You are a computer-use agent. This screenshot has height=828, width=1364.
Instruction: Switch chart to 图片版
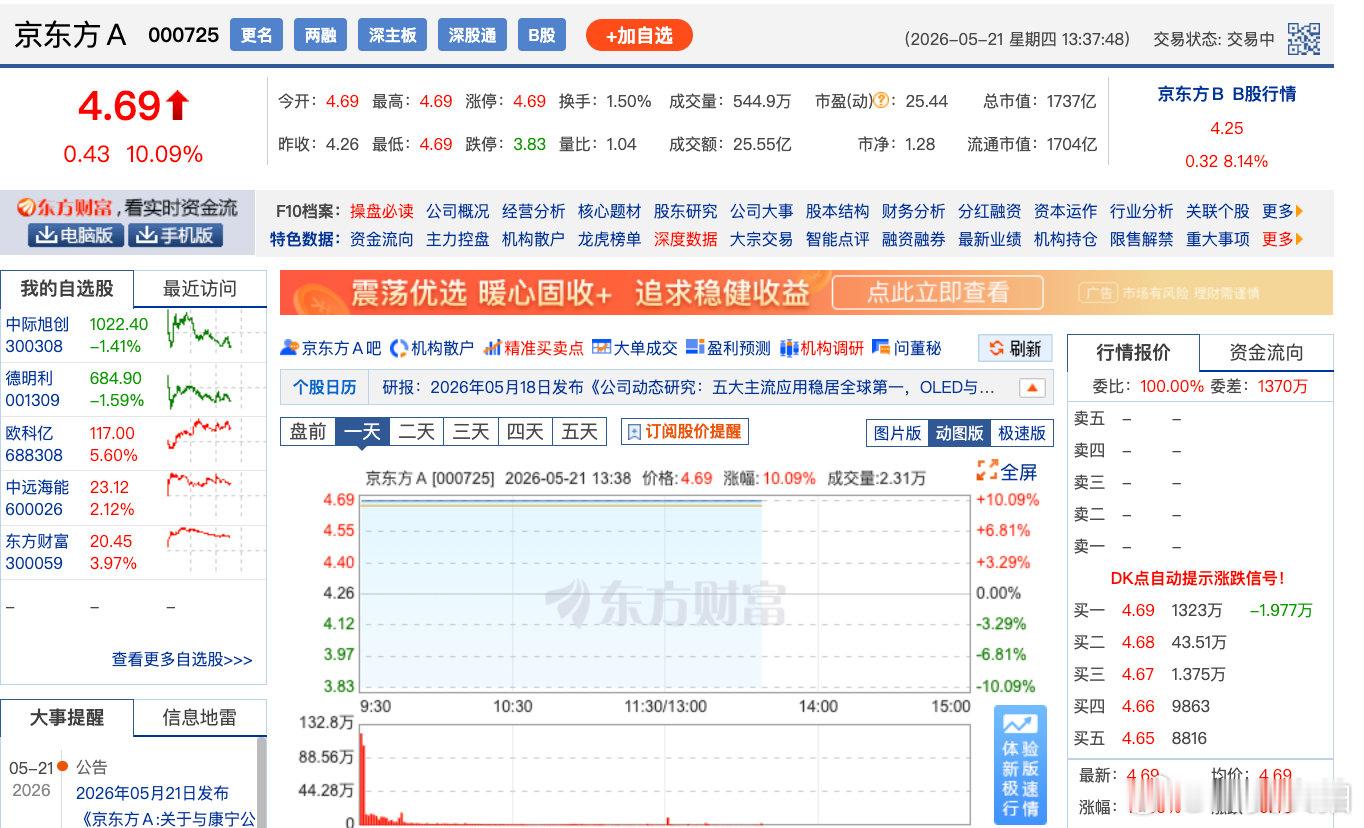[x=897, y=433]
